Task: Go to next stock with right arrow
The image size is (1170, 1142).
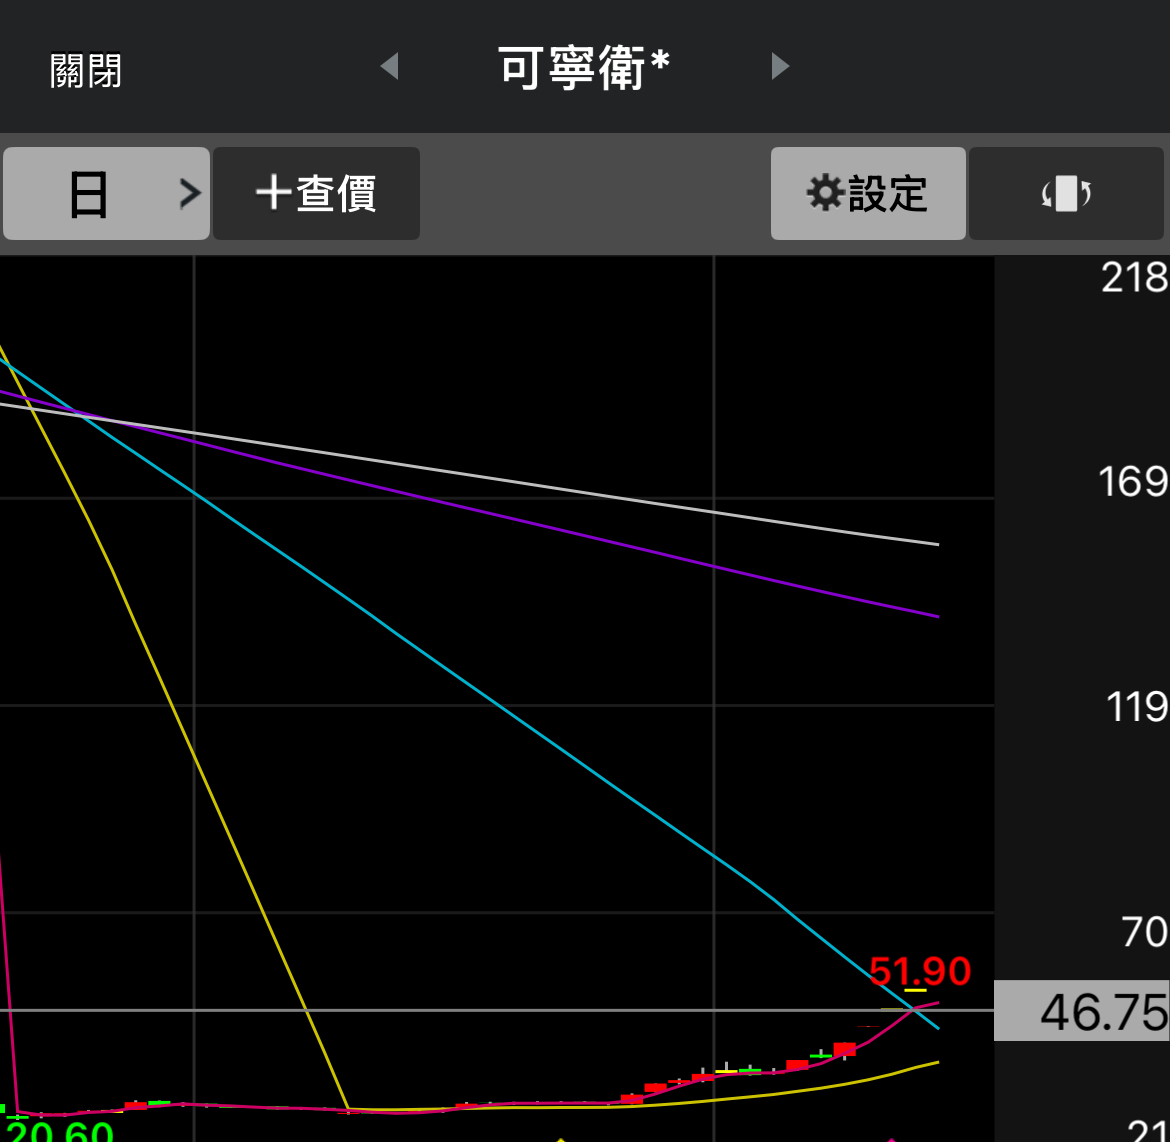Action: [x=780, y=66]
